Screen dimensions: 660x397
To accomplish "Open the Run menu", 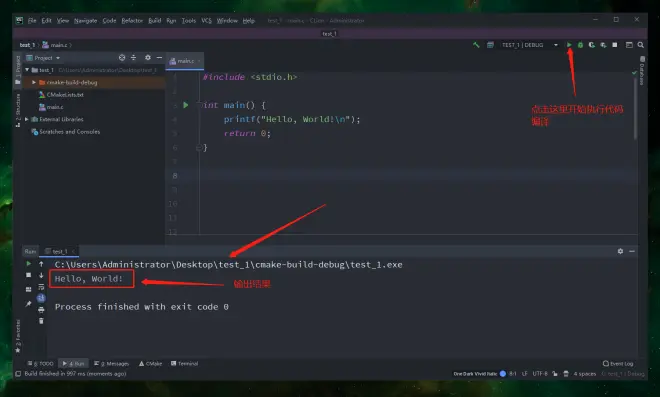I will coord(171,21).
